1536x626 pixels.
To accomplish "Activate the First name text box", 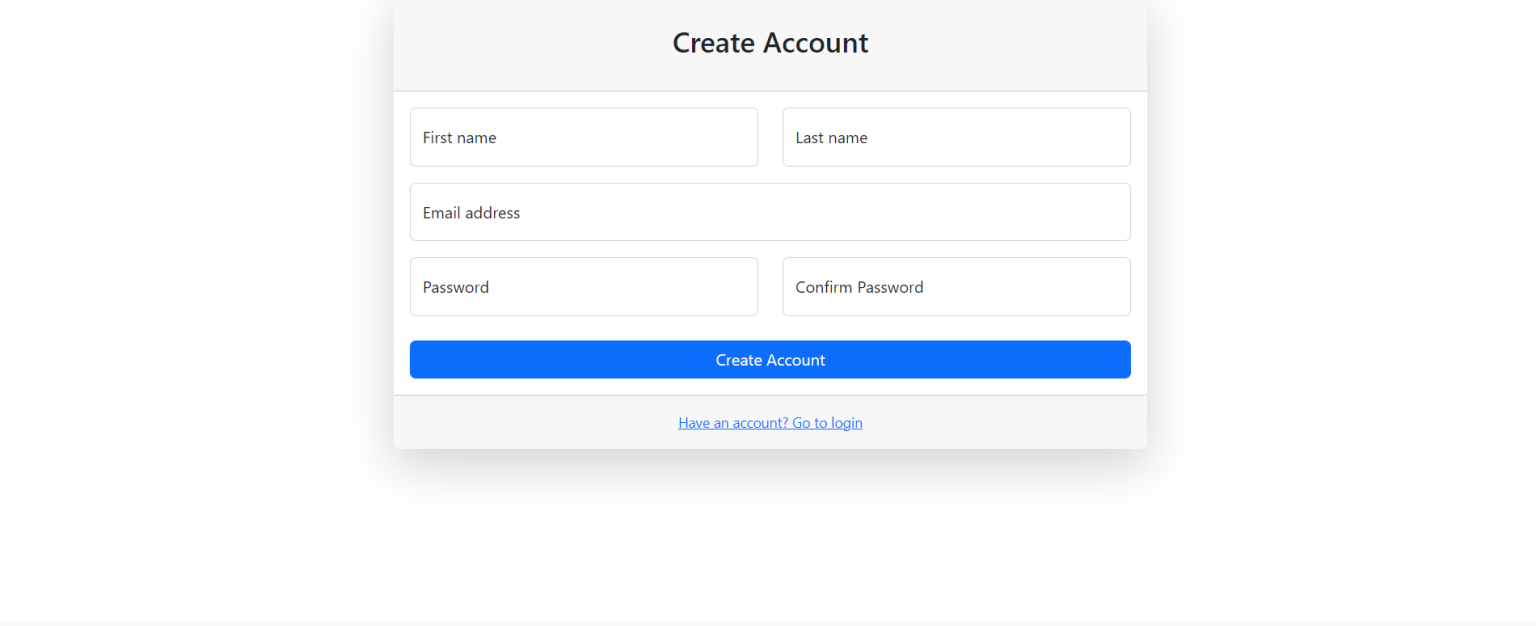I will pyautogui.click(x=584, y=137).
